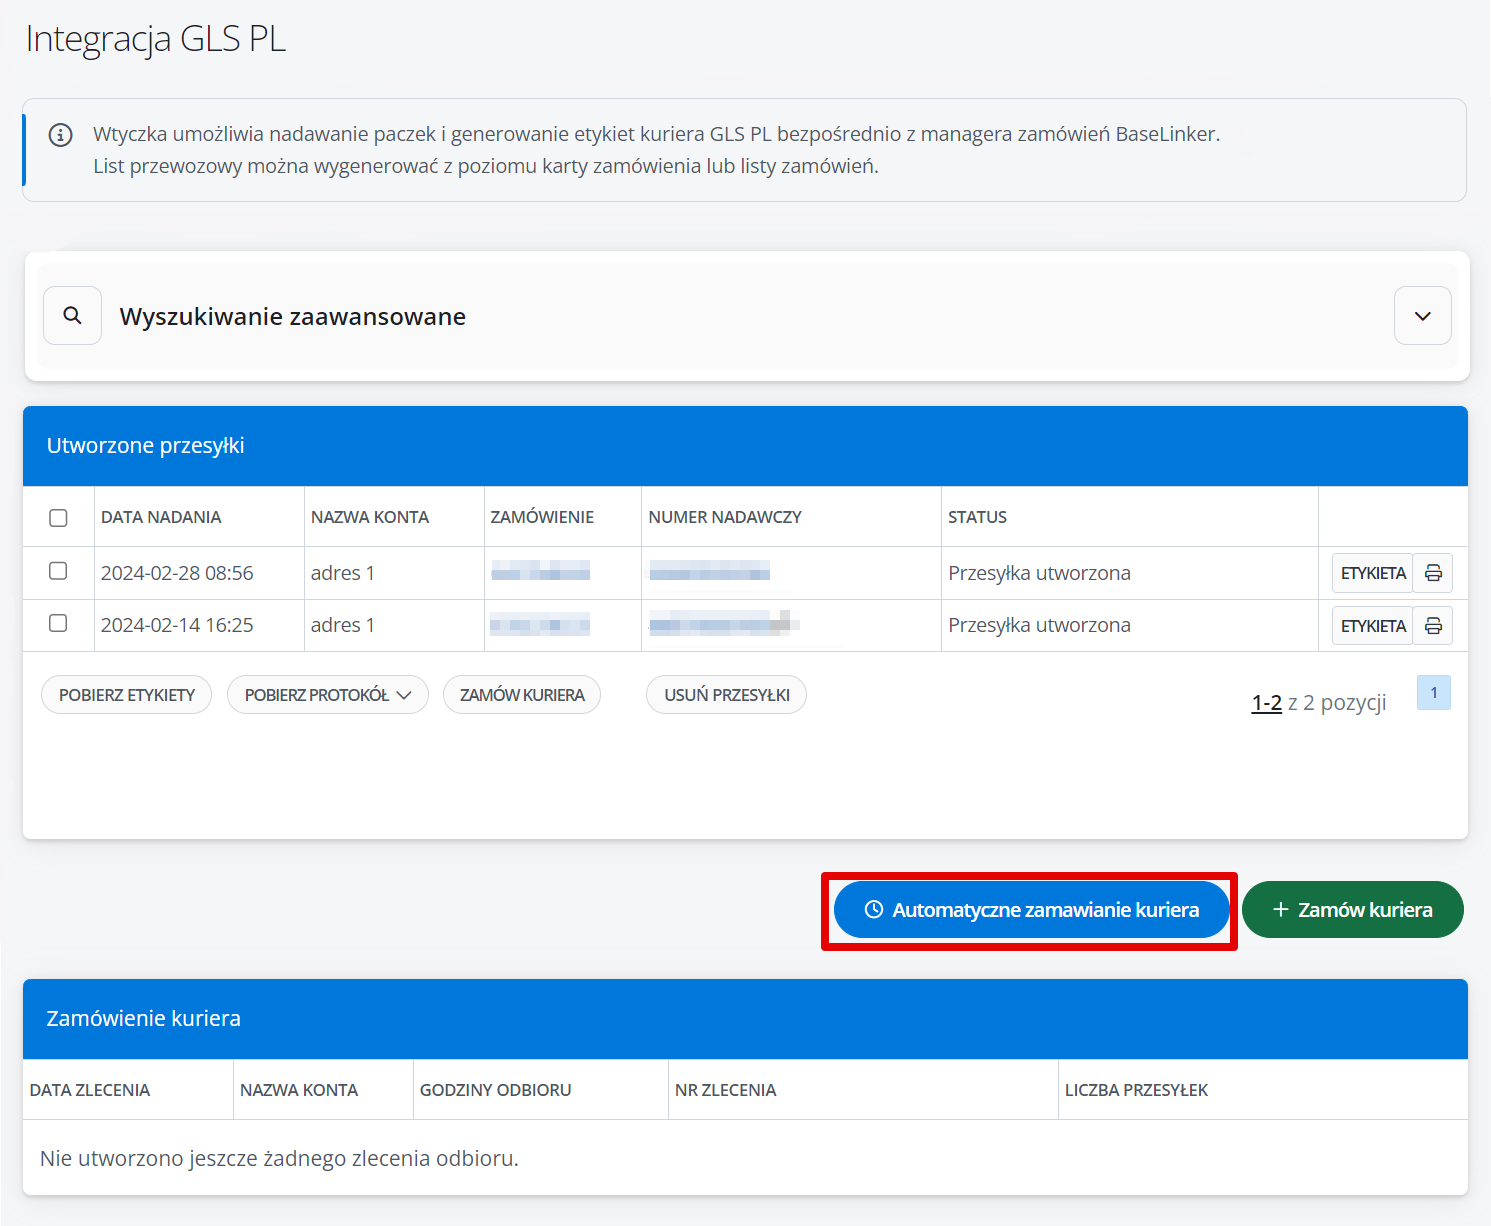Viewport: 1491px width, 1226px height.
Task: Print label icon for shipment 2024-02-28 08:56
Action: 1433,573
